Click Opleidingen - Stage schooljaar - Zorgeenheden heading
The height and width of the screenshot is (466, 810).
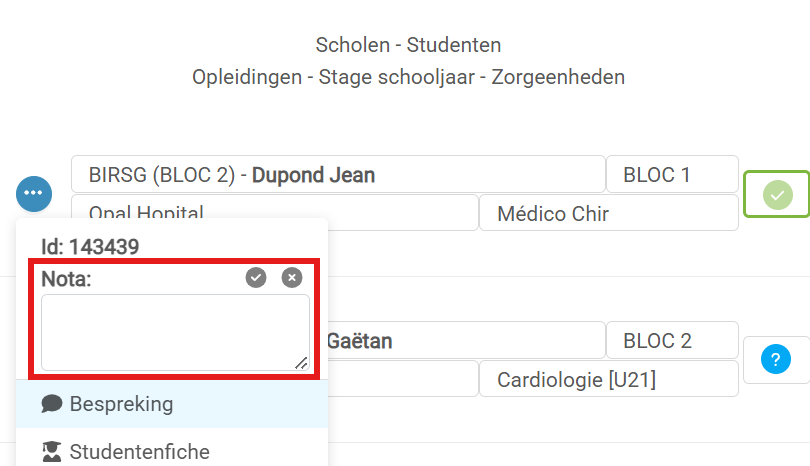coord(408,77)
